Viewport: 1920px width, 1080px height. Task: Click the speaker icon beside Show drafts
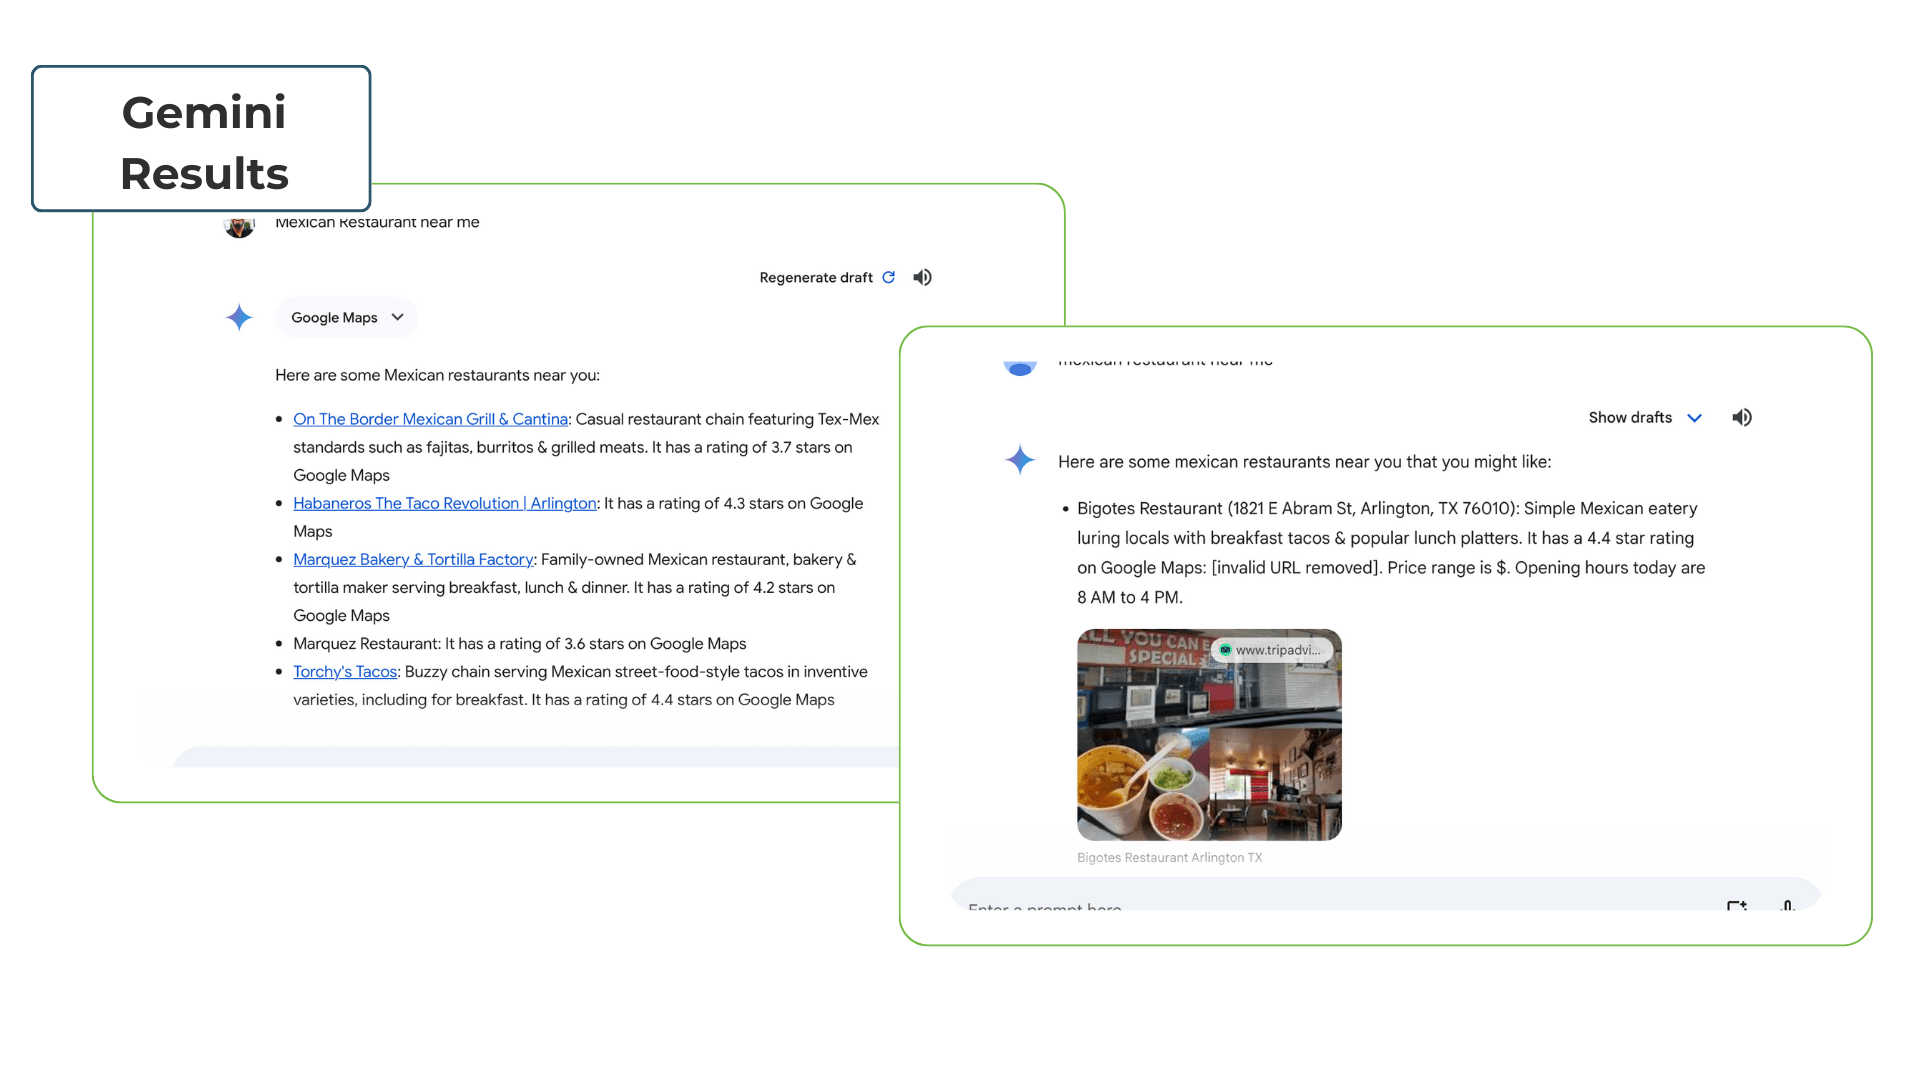(x=1741, y=417)
